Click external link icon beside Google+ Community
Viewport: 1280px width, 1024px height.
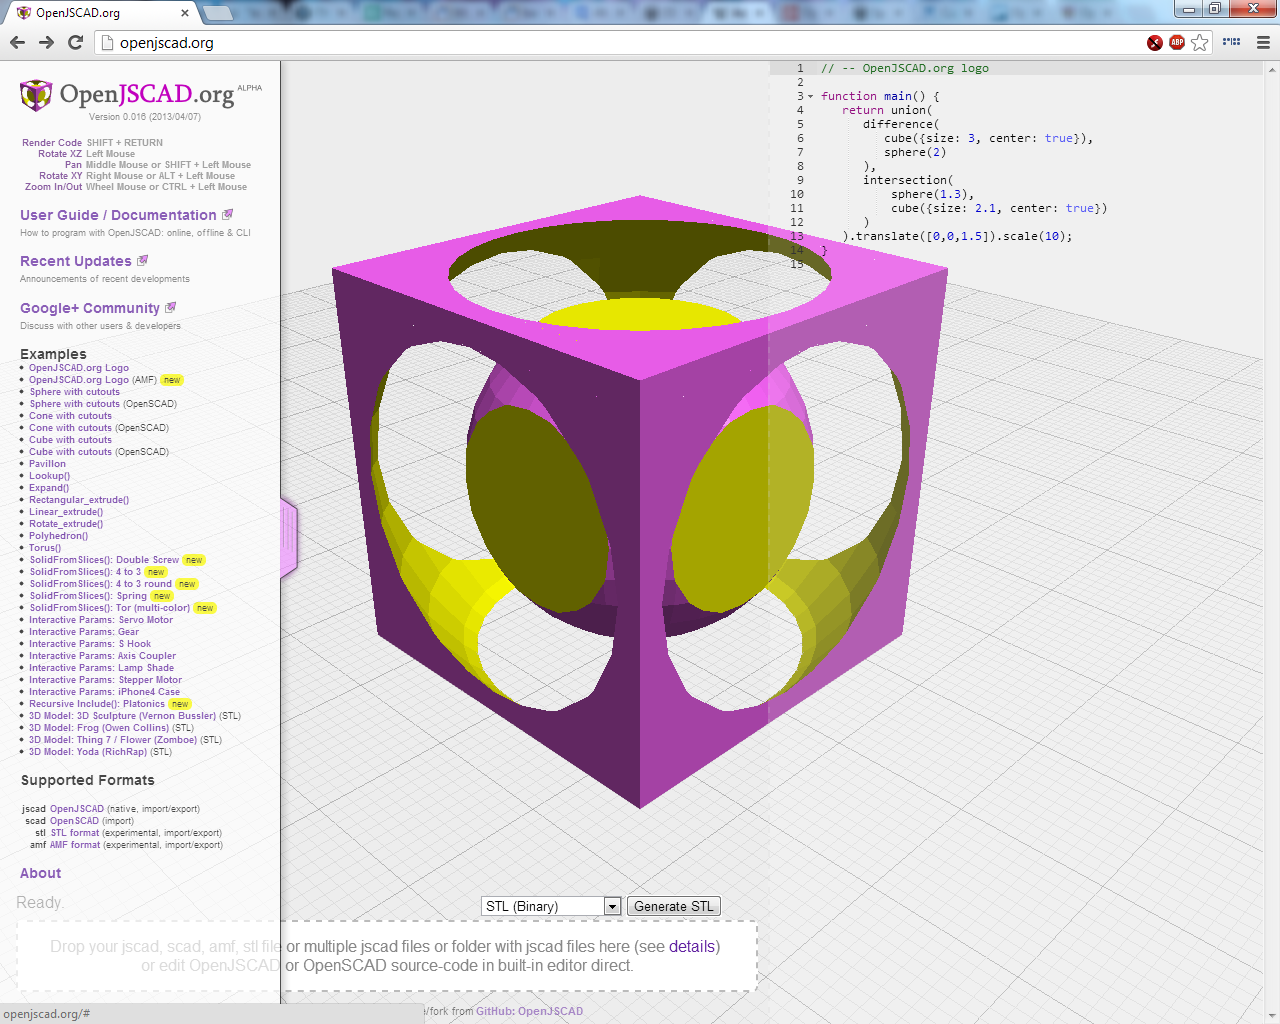[171, 307]
